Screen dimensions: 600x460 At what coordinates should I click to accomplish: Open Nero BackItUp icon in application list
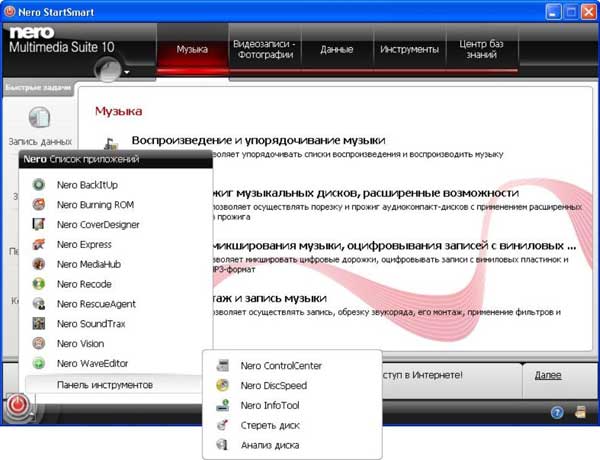coord(39,185)
